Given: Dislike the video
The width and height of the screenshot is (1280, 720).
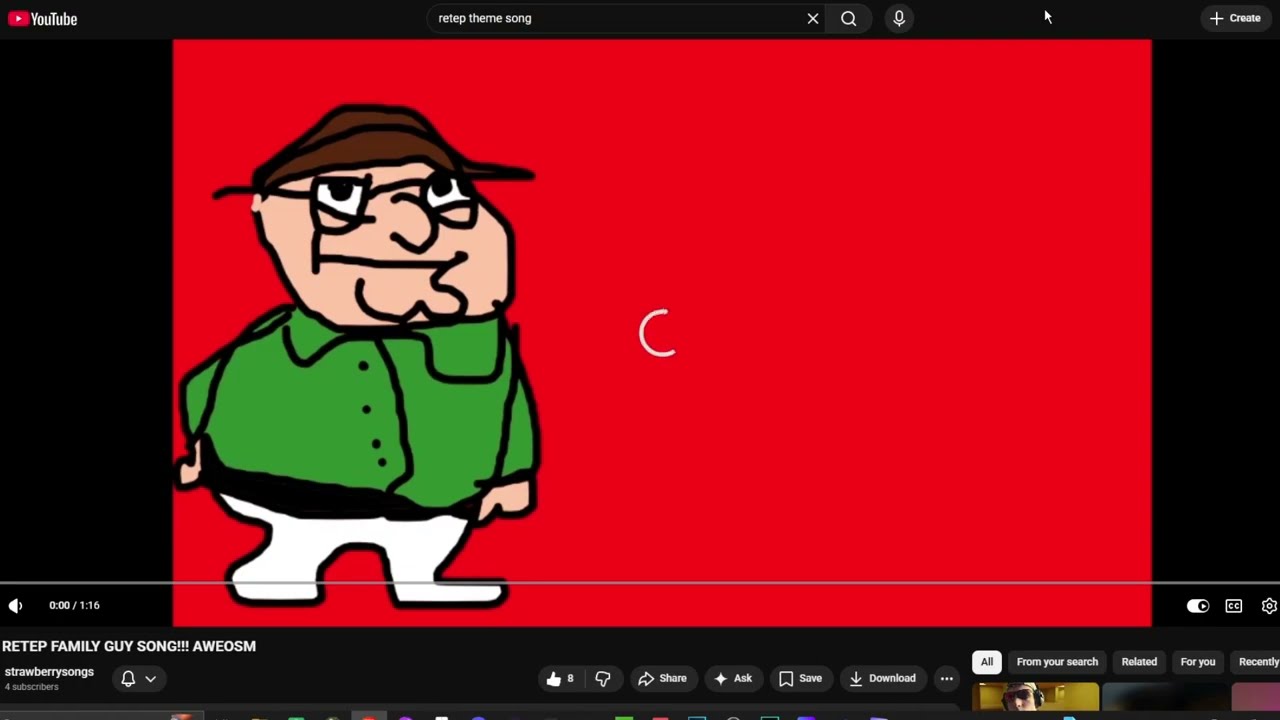Looking at the screenshot, I should point(603,678).
